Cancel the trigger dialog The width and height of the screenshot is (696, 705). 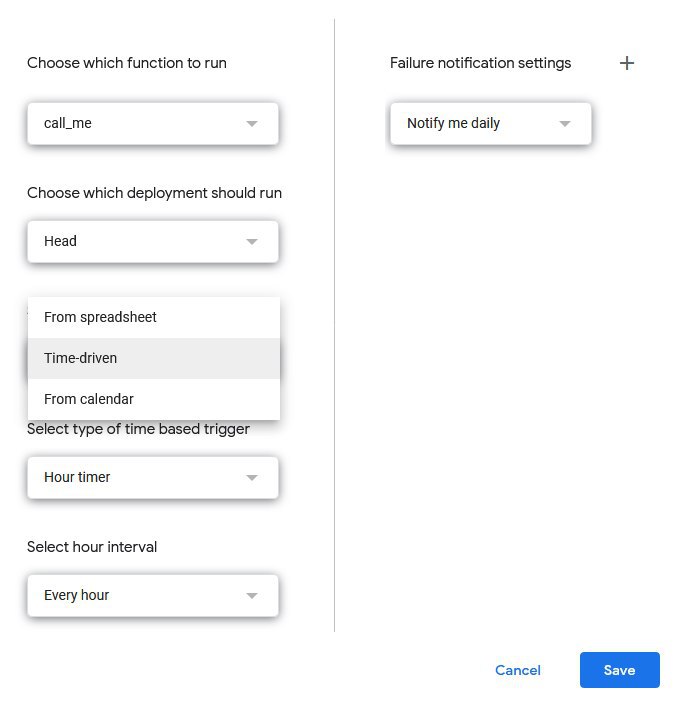click(x=518, y=670)
